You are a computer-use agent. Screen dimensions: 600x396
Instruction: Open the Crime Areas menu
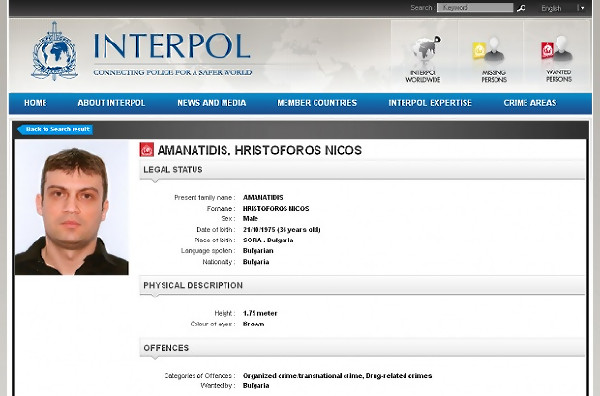click(530, 103)
